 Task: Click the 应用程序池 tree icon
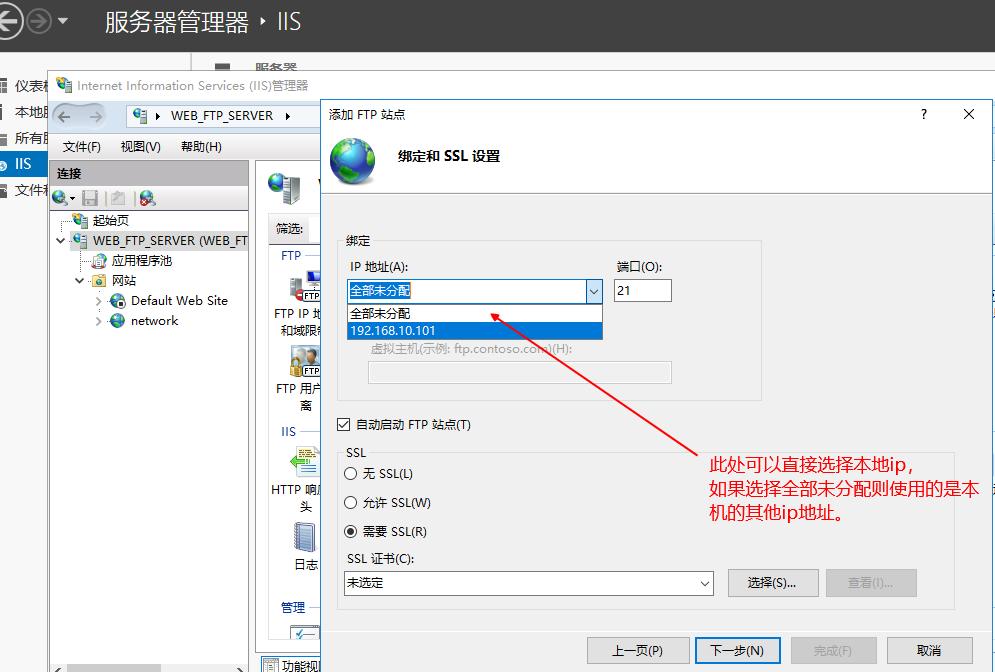click(100, 260)
